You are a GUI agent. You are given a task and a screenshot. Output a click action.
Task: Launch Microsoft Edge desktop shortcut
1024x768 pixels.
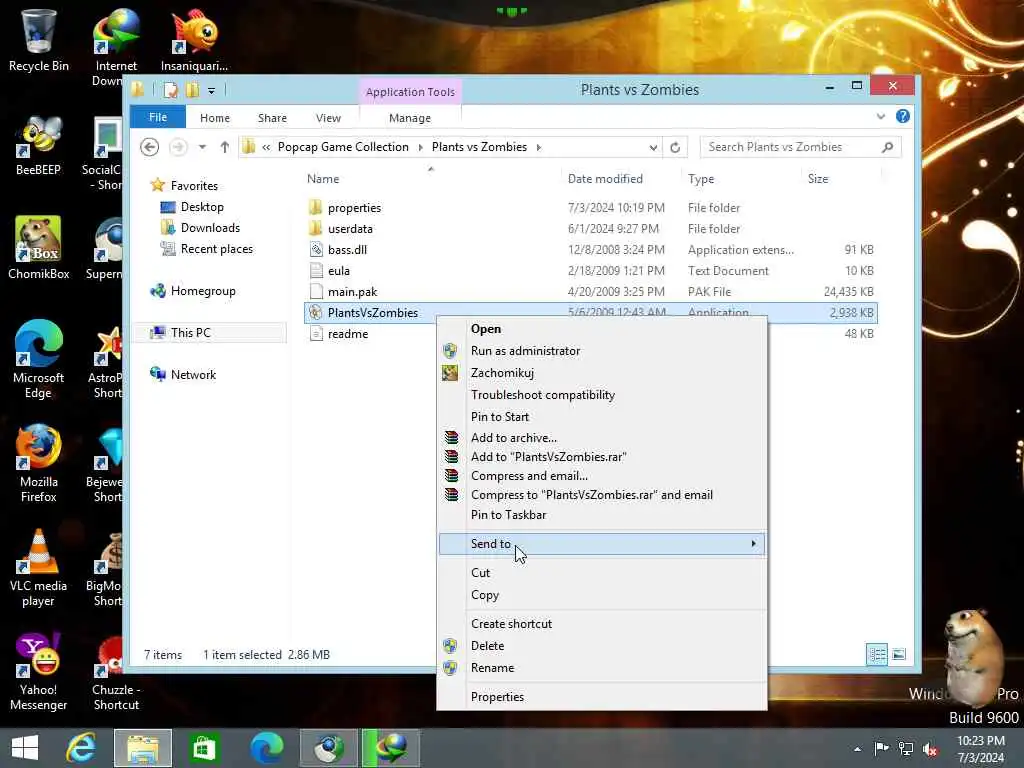(39, 359)
